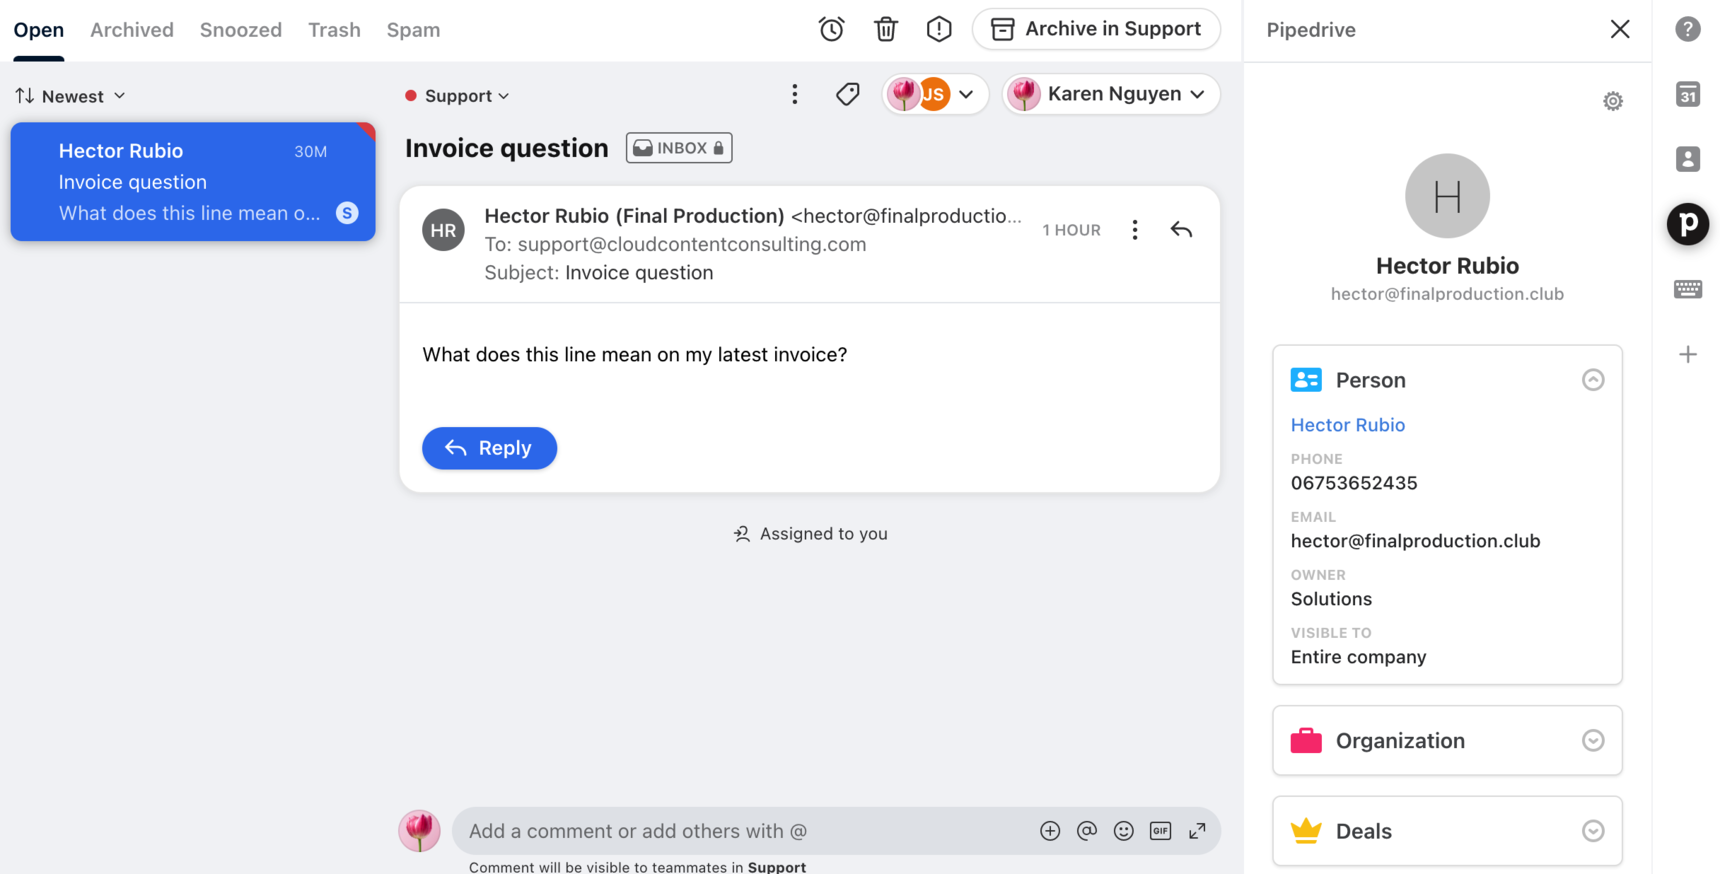
Task: Click the INBOX lock badge
Action: [x=679, y=148]
